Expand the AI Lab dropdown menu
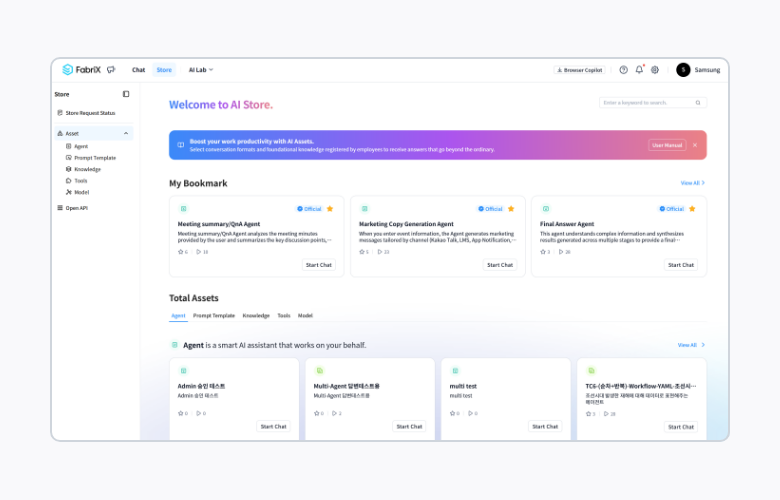The image size is (780, 500). pos(201,70)
